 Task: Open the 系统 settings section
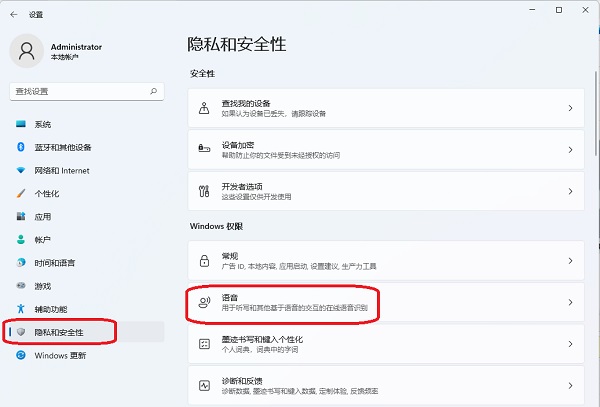click(x=42, y=124)
